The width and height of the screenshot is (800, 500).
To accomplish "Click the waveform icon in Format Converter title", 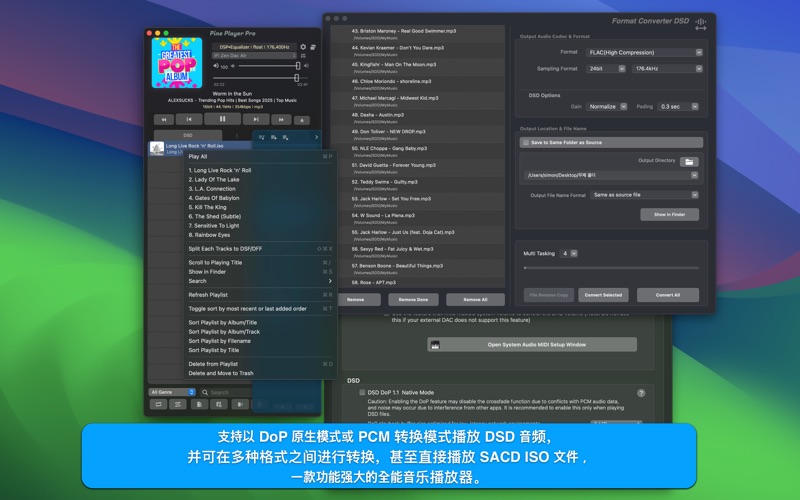I will tap(701, 23).
